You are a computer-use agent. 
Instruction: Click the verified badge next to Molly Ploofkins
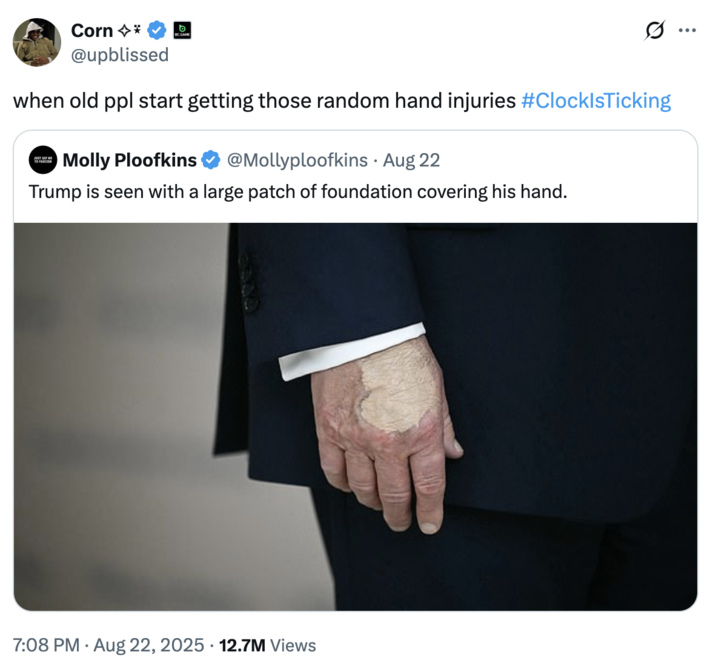click(211, 160)
